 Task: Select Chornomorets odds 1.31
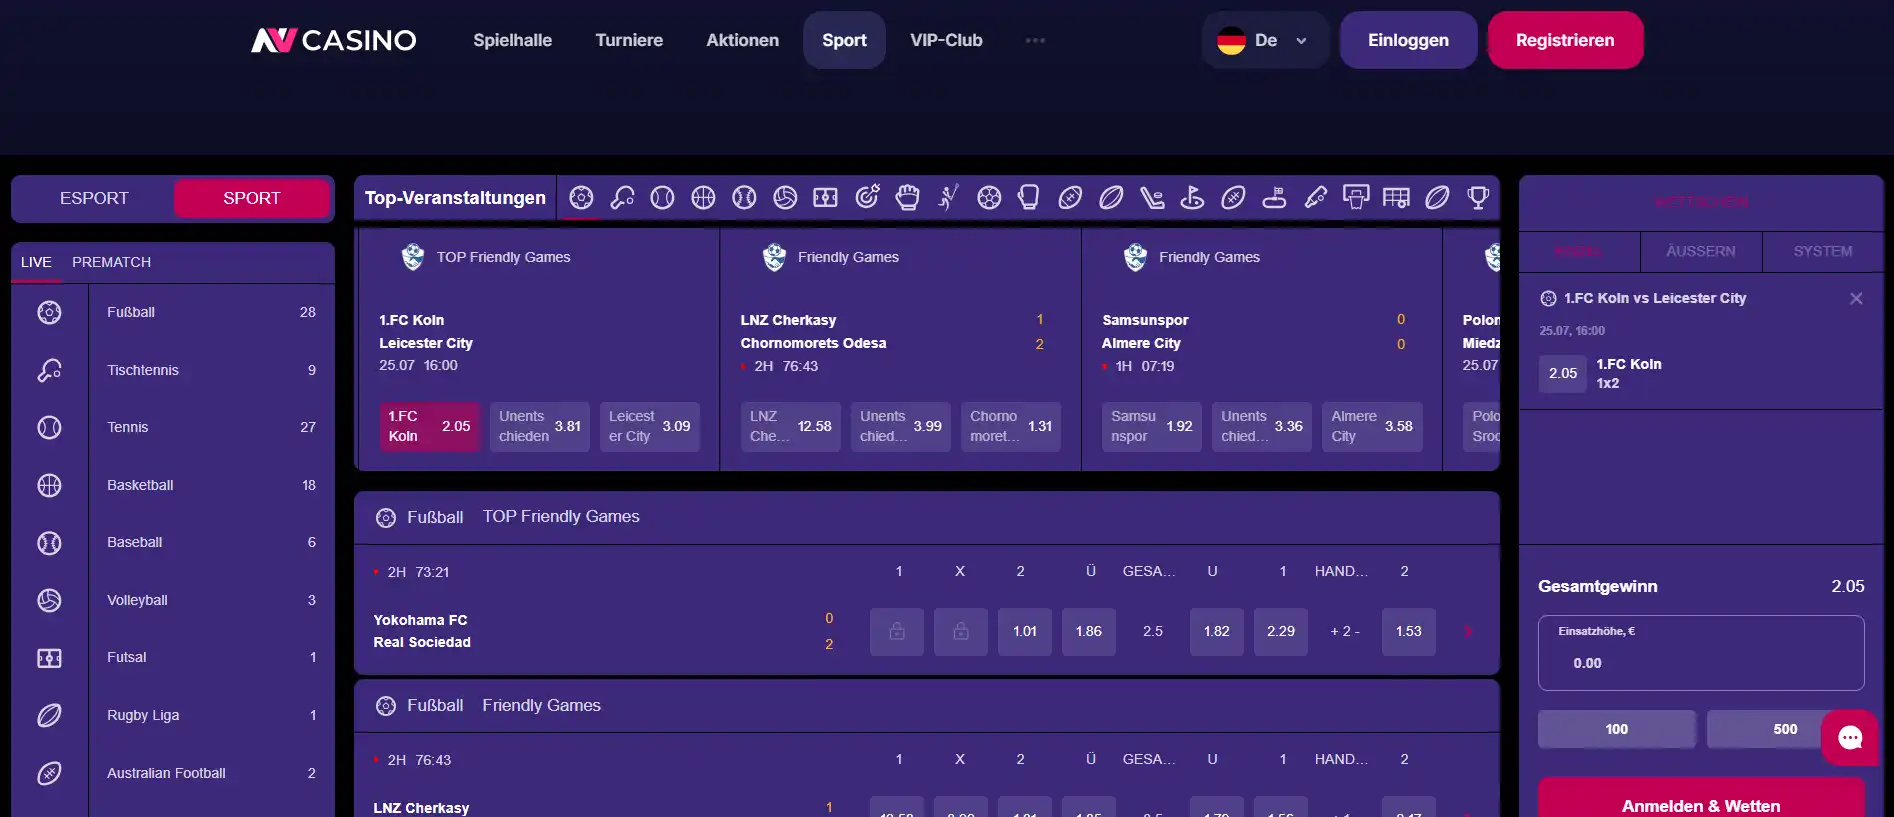pos(1010,426)
